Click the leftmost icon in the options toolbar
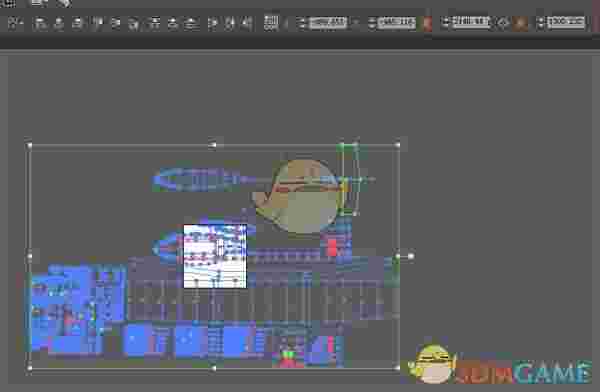Viewport: 600px width, 392px height. (x=15, y=24)
